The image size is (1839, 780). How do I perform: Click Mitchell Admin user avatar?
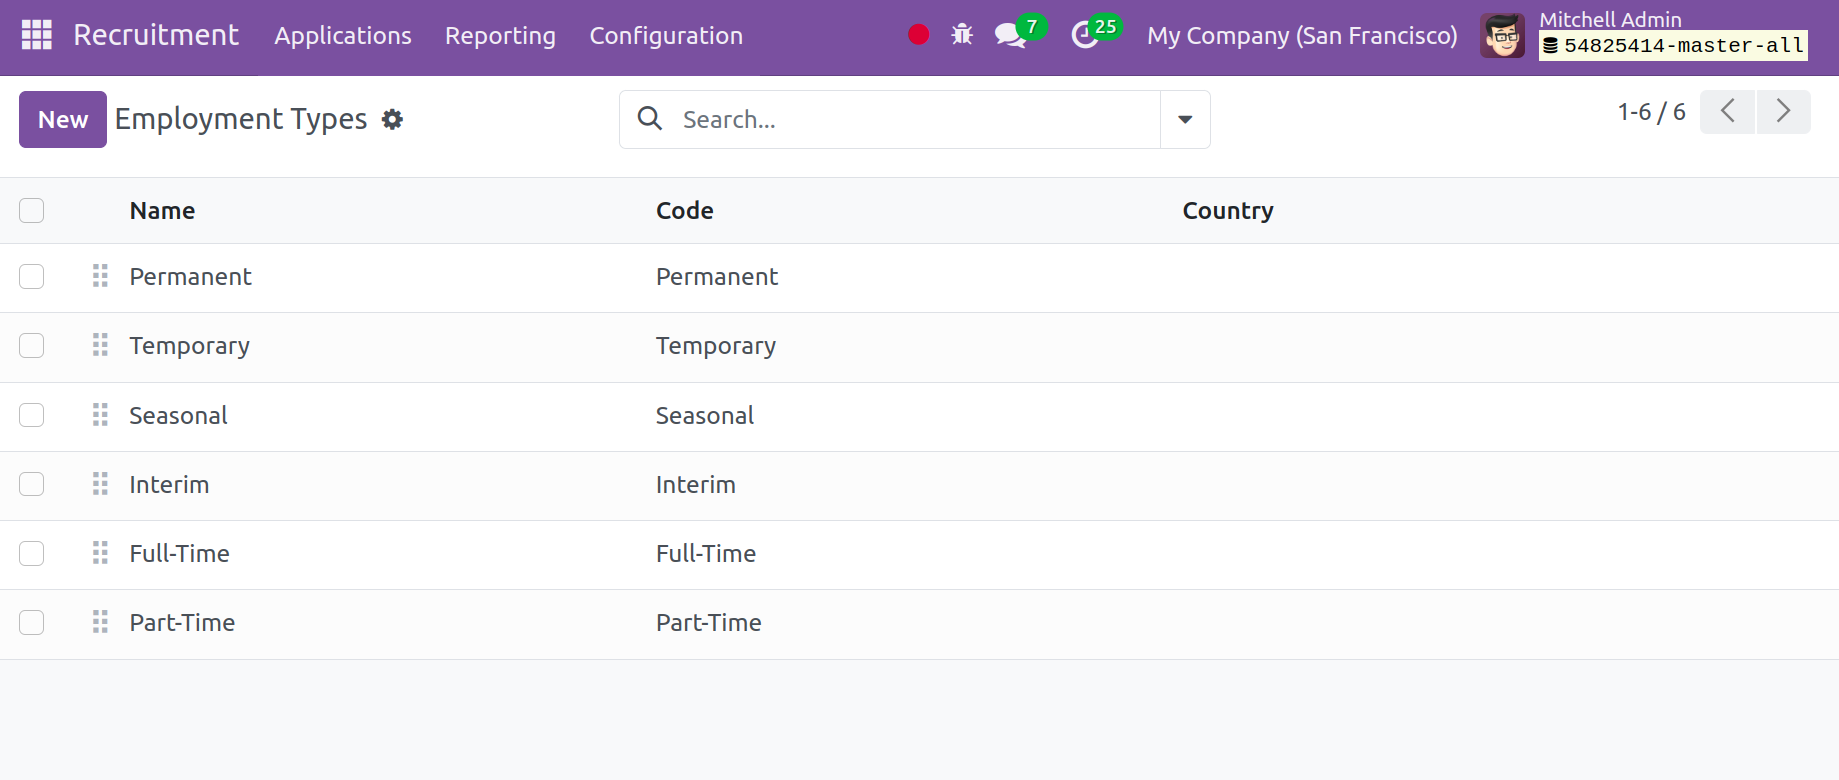1502,36
